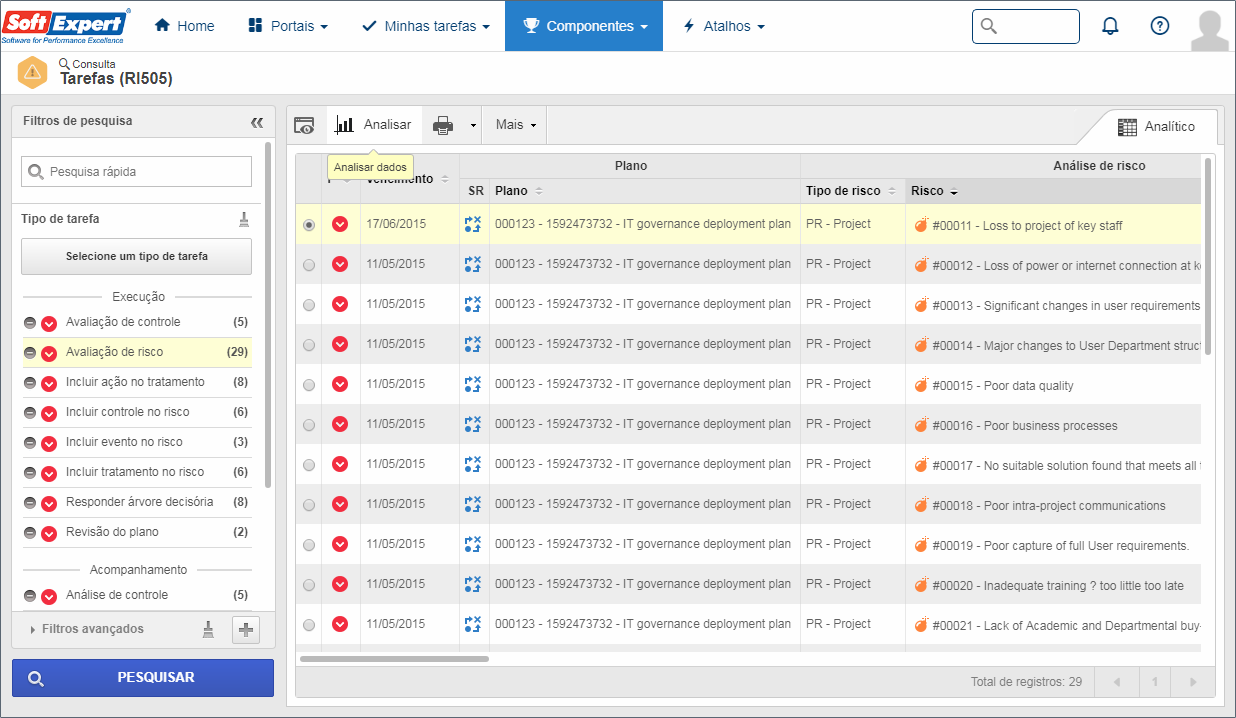
Task: Click the horizontal scrollbar under the table
Action: (394, 659)
